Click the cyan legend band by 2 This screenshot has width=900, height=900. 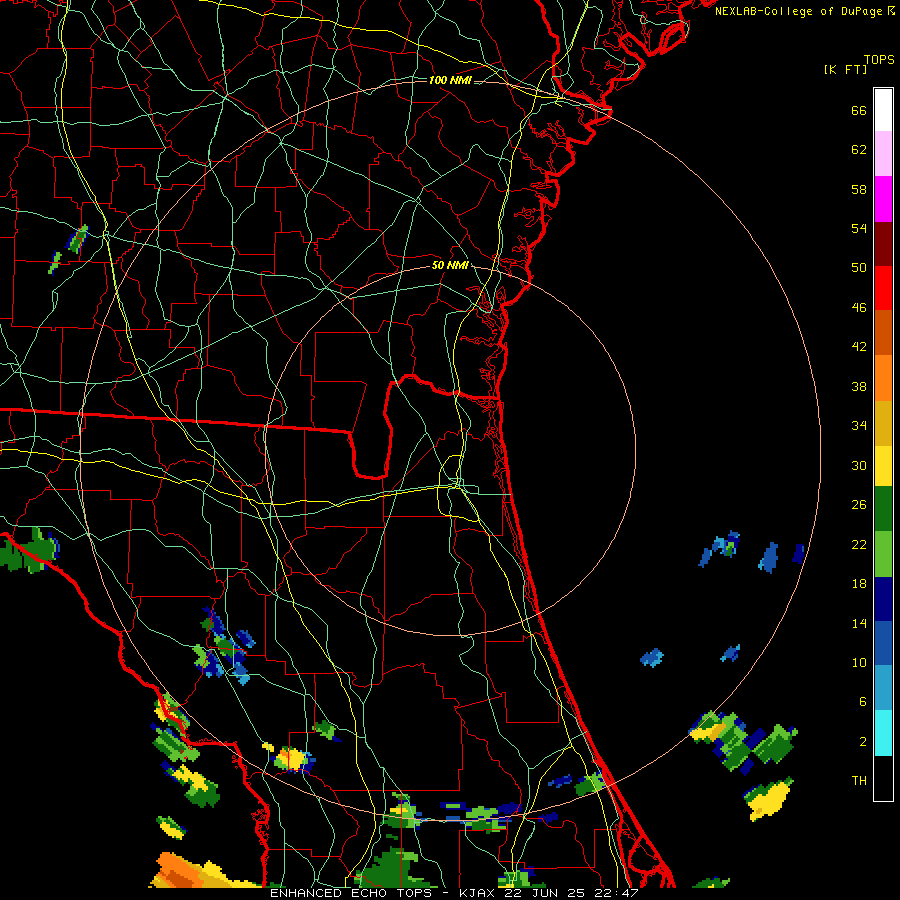pyautogui.click(x=883, y=733)
